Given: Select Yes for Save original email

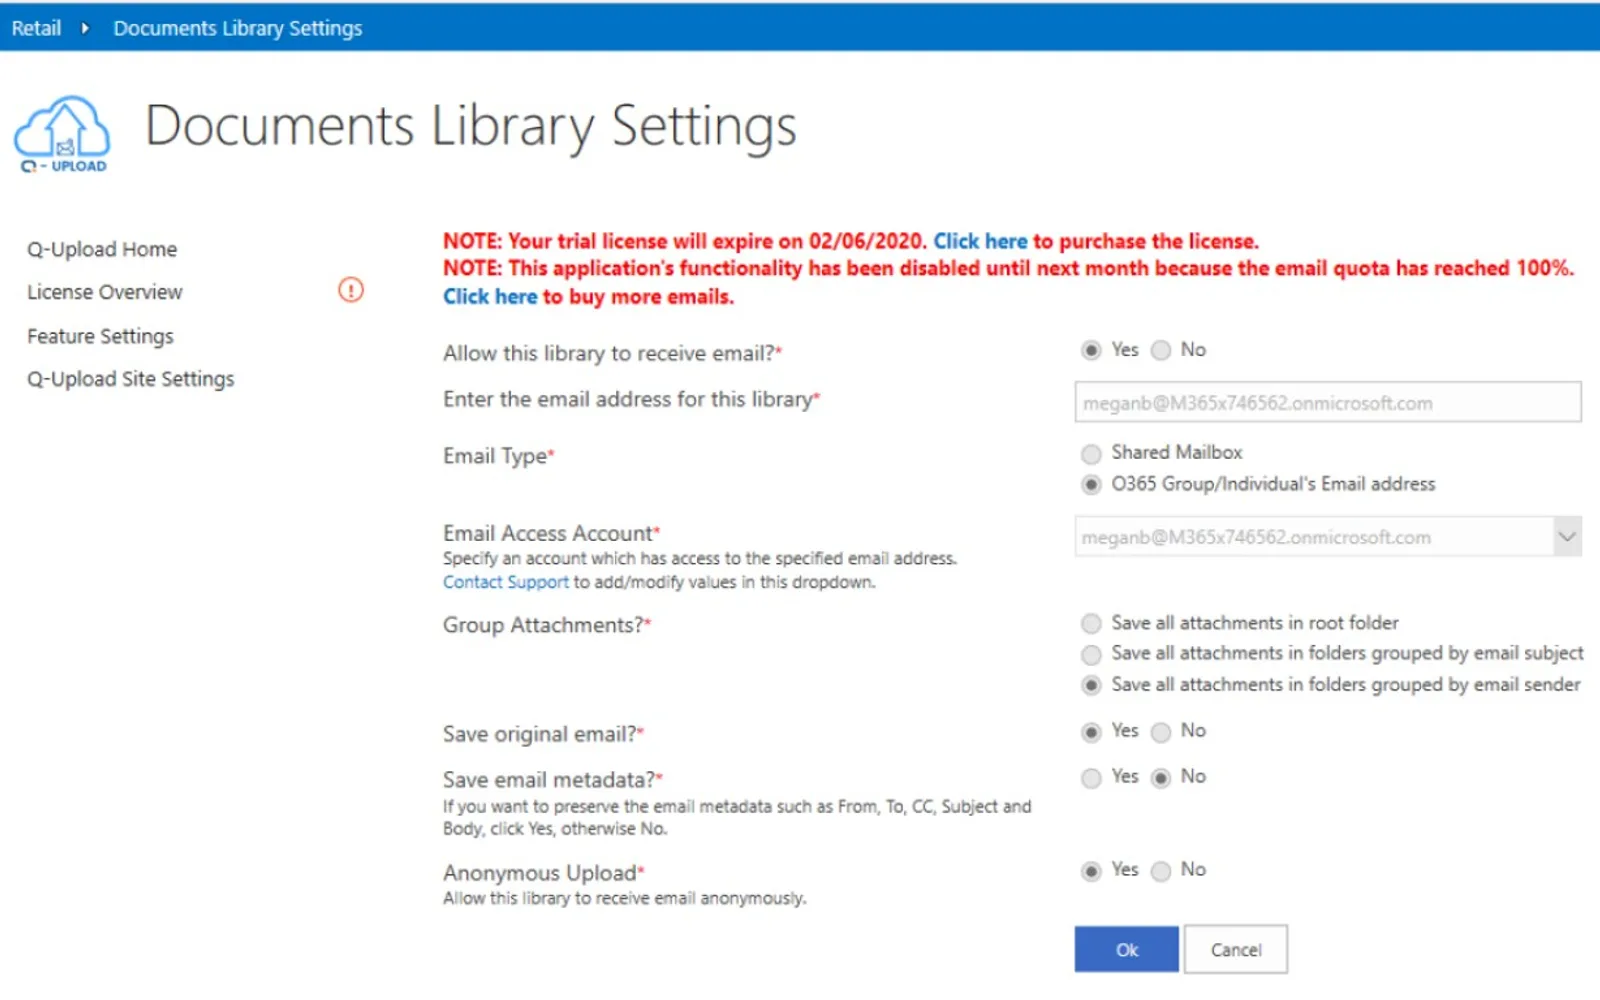Looking at the screenshot, I should point(1091,732).
